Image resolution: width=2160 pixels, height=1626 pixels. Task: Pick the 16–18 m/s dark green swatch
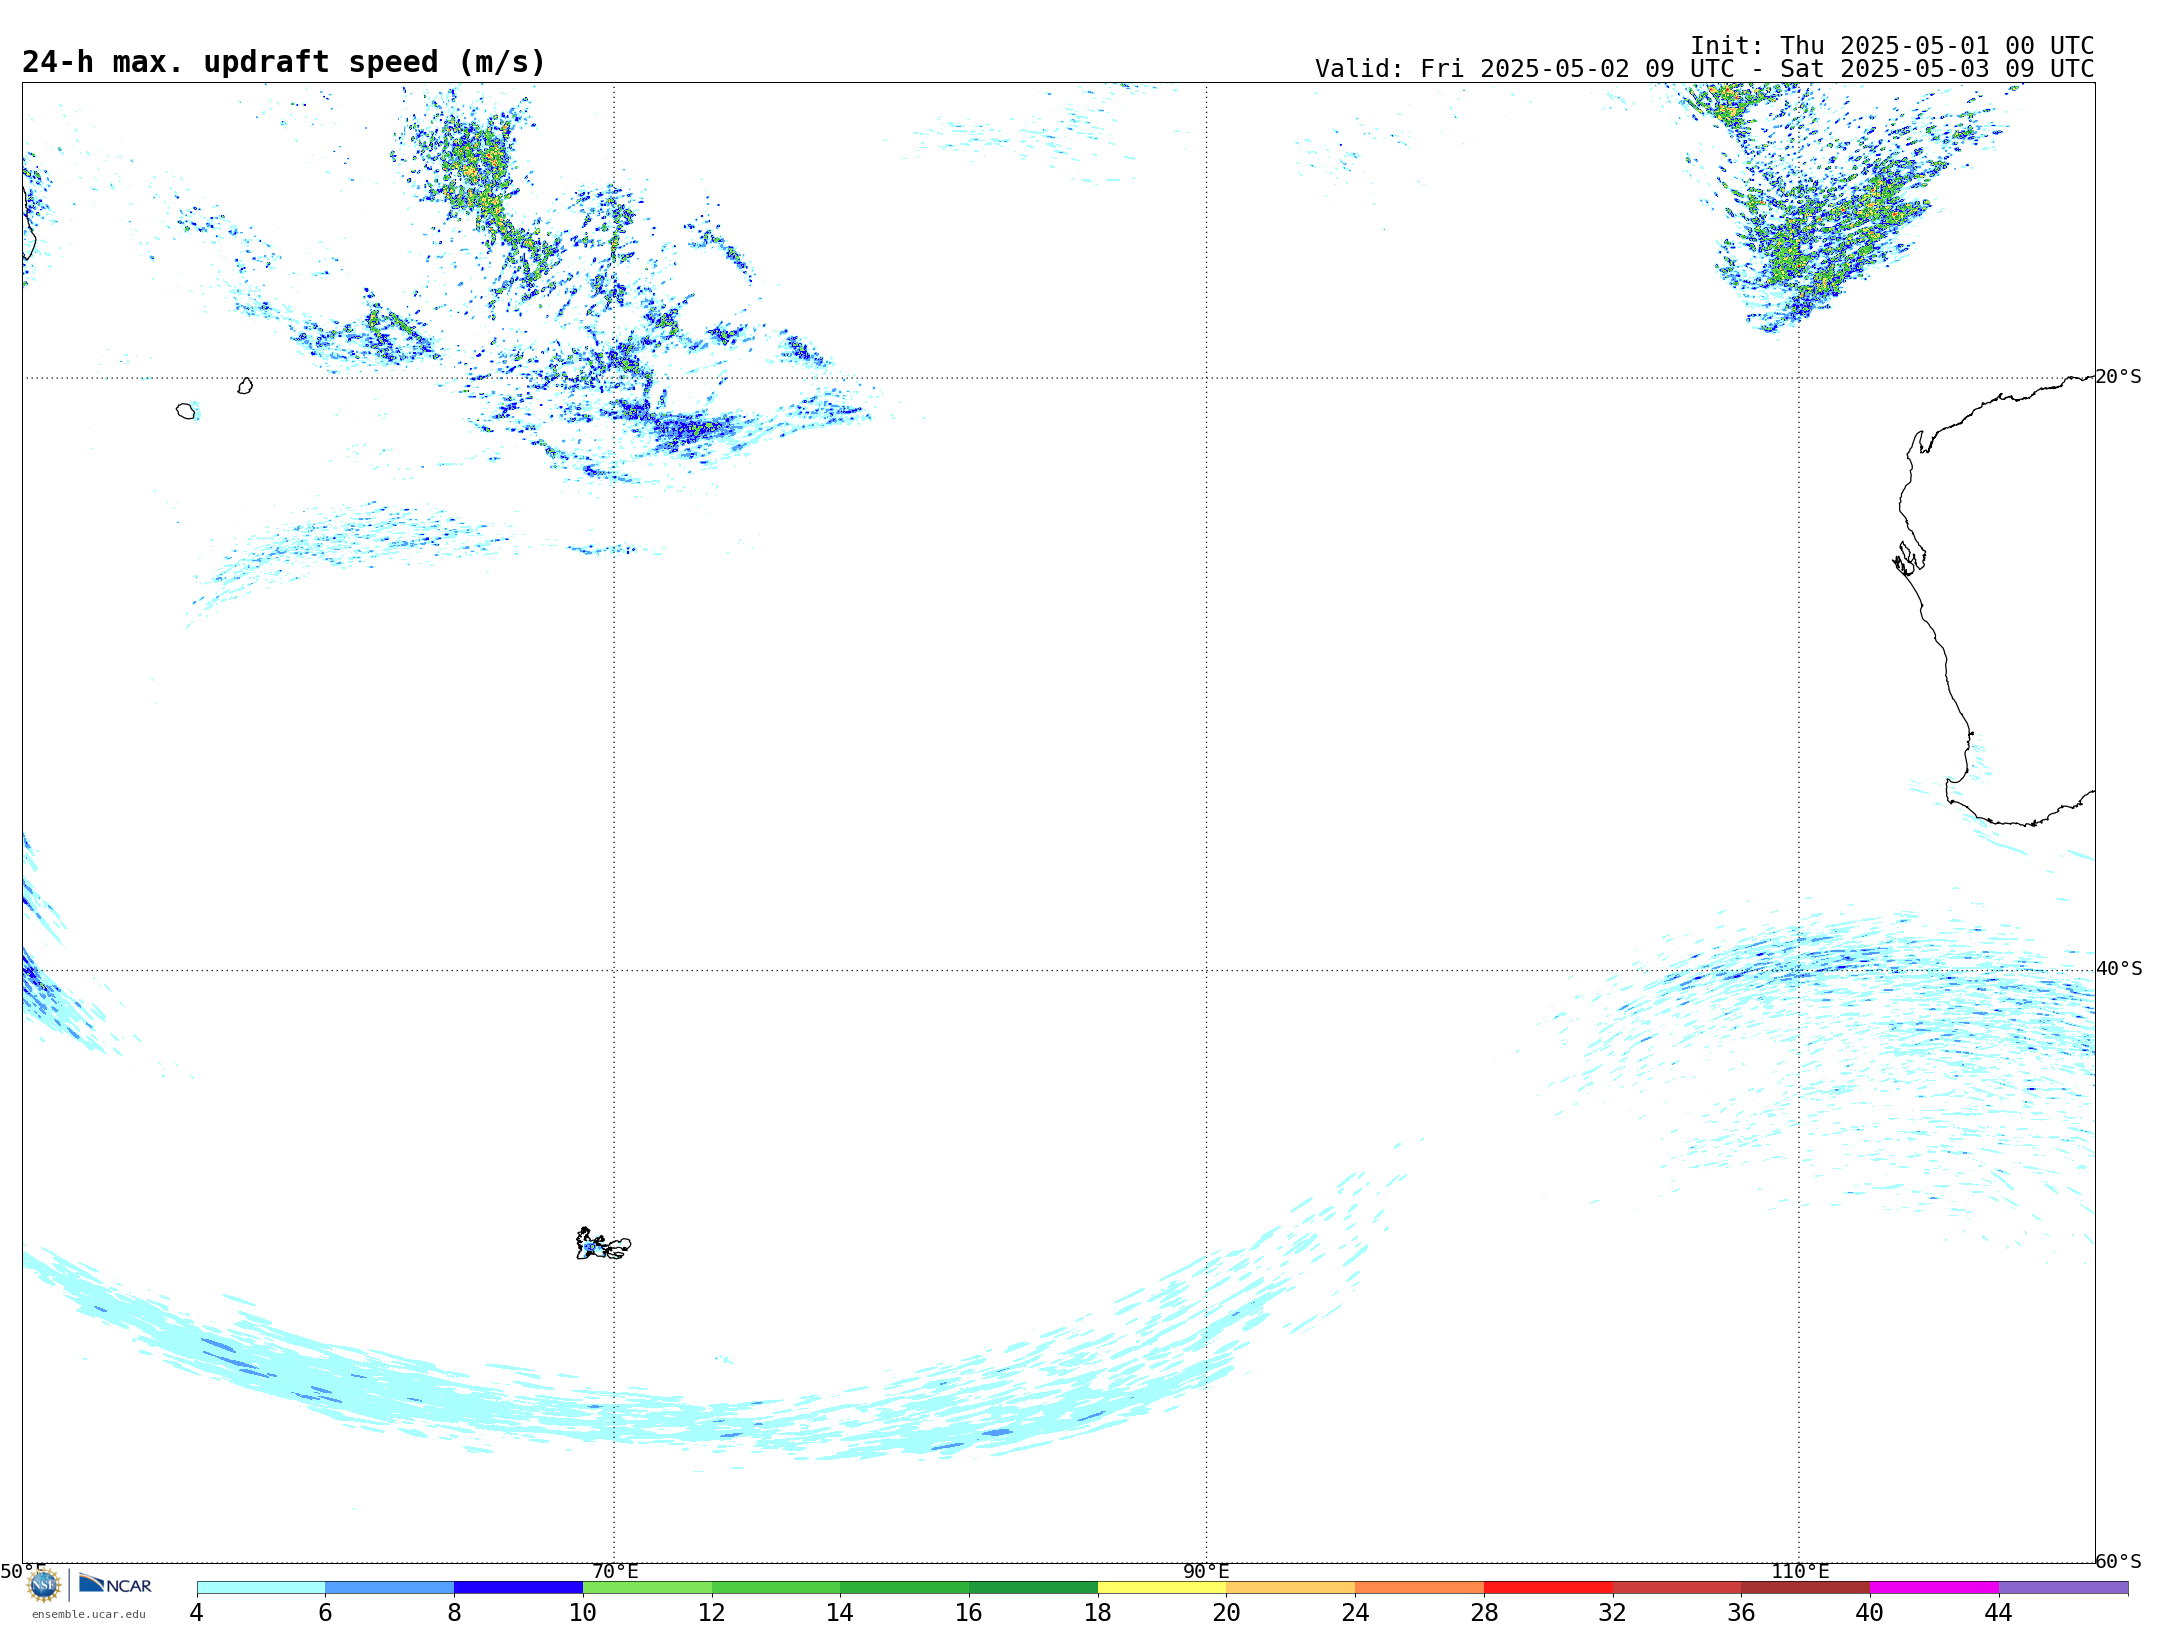(1033, 1587)
